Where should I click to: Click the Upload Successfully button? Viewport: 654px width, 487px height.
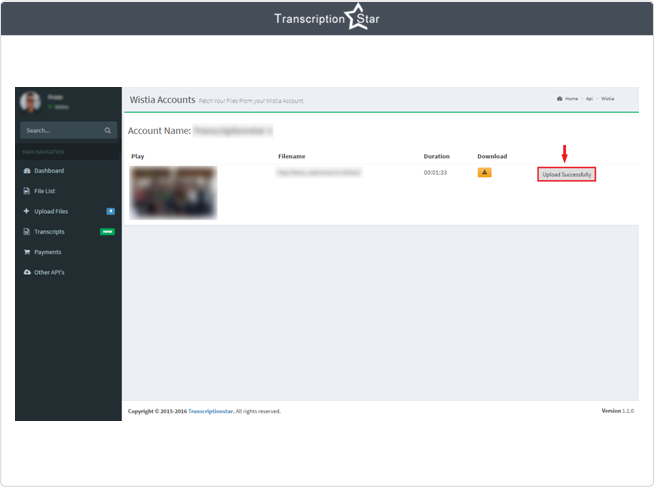point(566,174)
